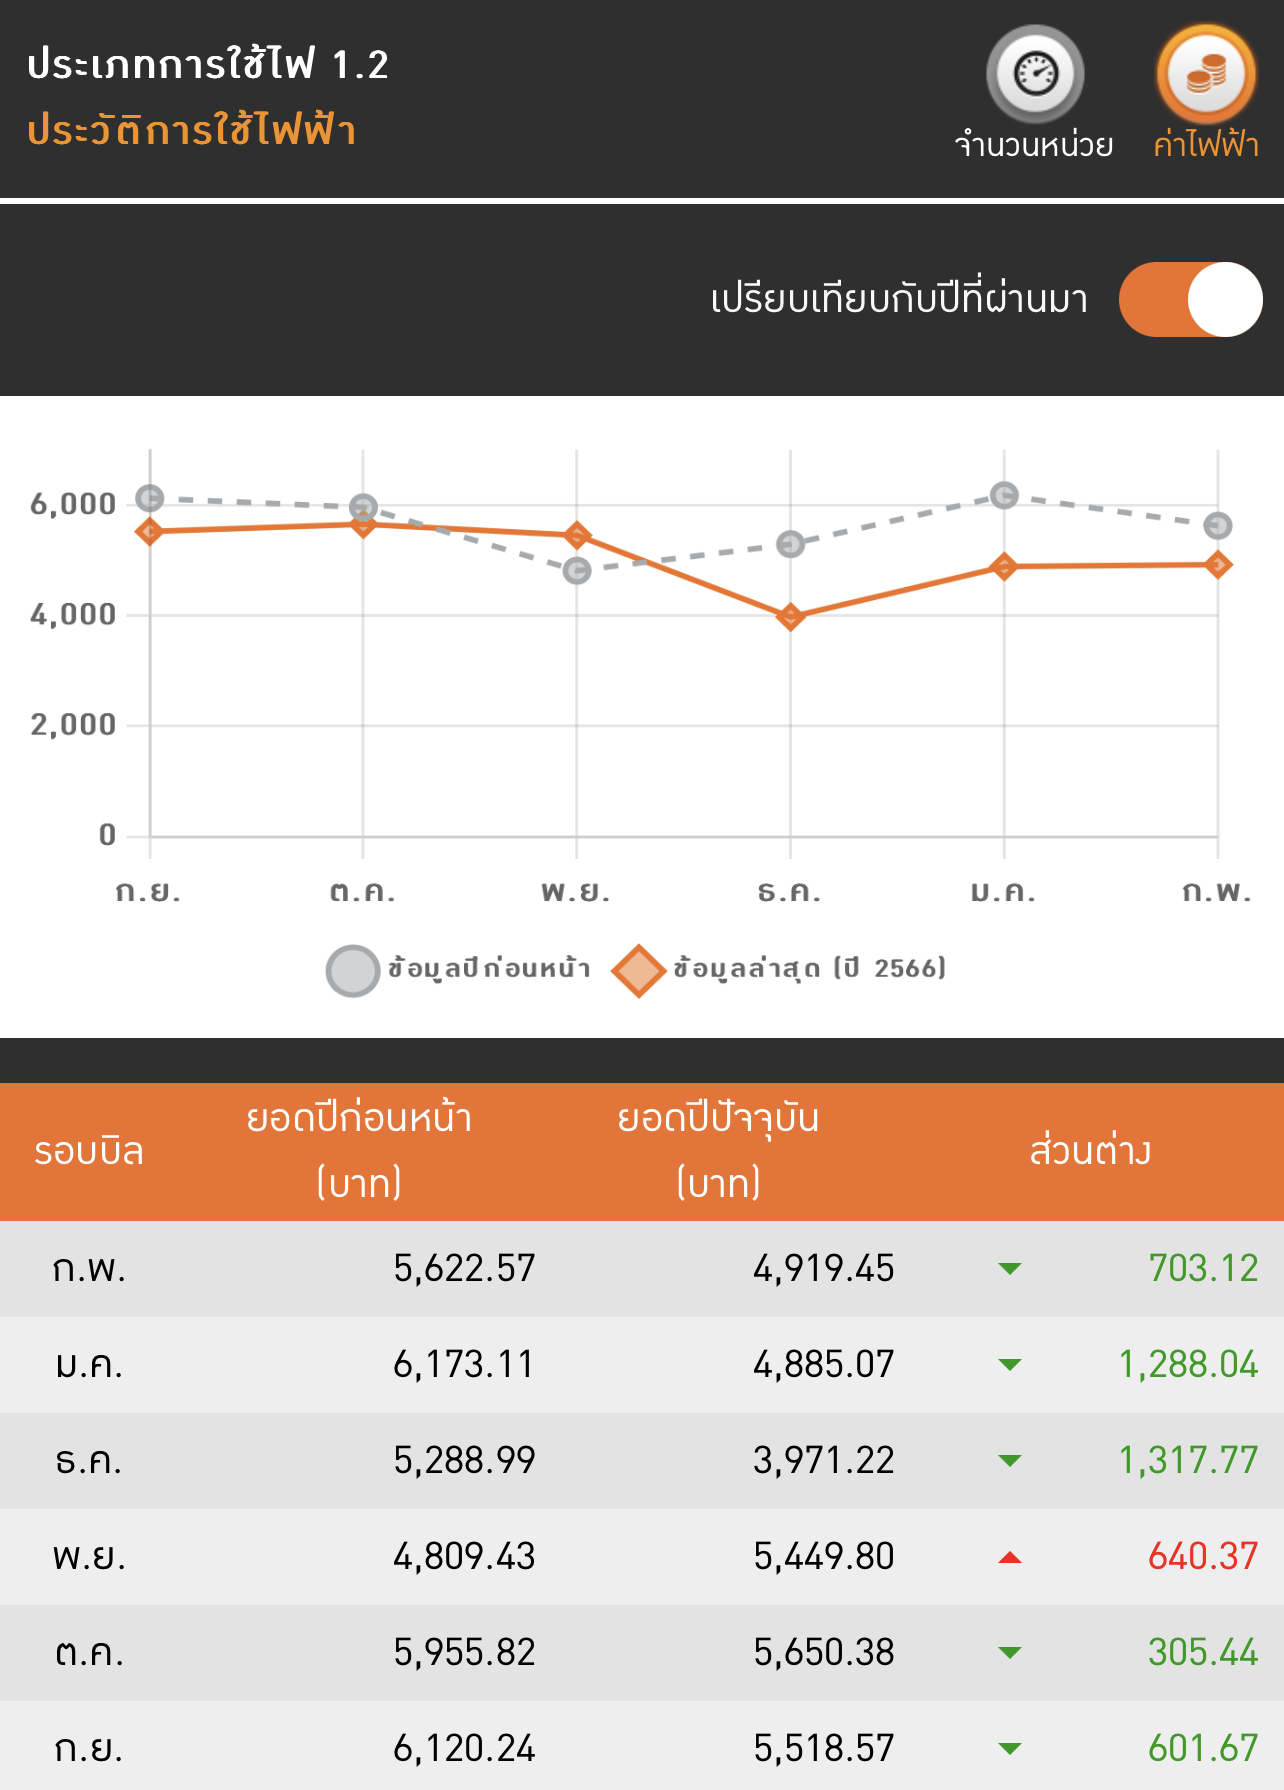Select the ม.ค. billing row label
This screenshot has width=1284, height=1790.
[x=89, y=1365]
